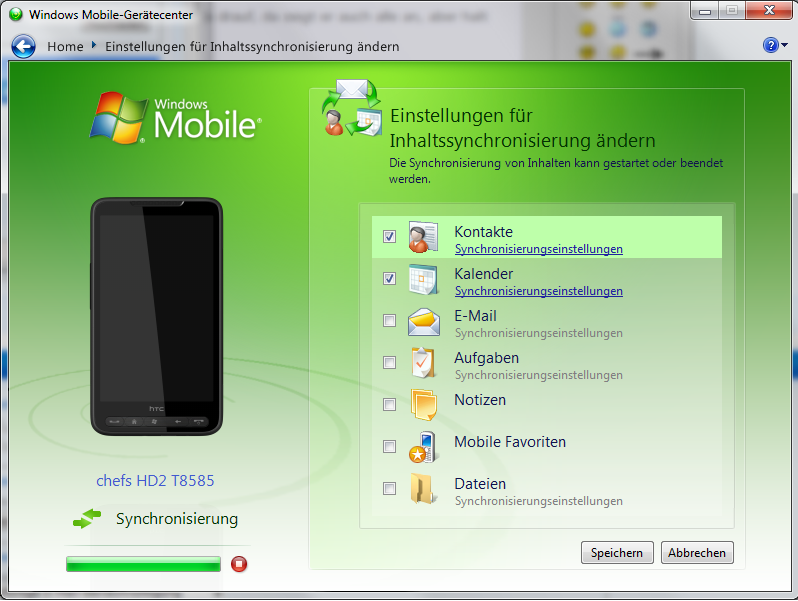Click the Notizen label text
Viewport: 798px width, 601px height.
[x=480, y=400]
